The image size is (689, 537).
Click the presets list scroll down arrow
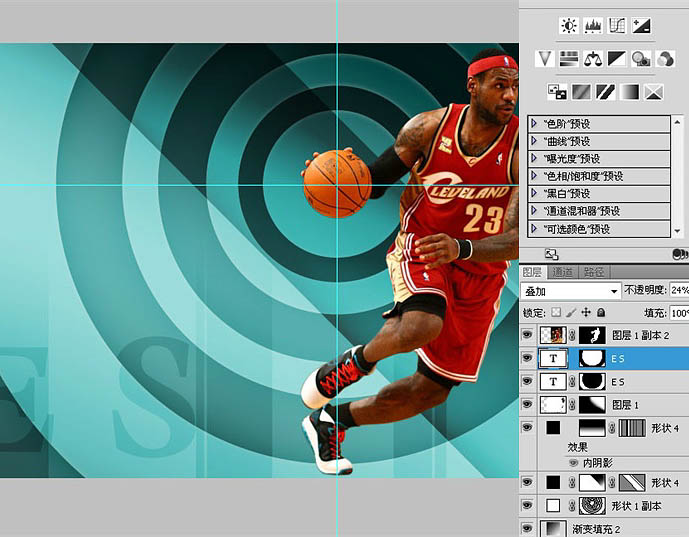tap(677, 231)
